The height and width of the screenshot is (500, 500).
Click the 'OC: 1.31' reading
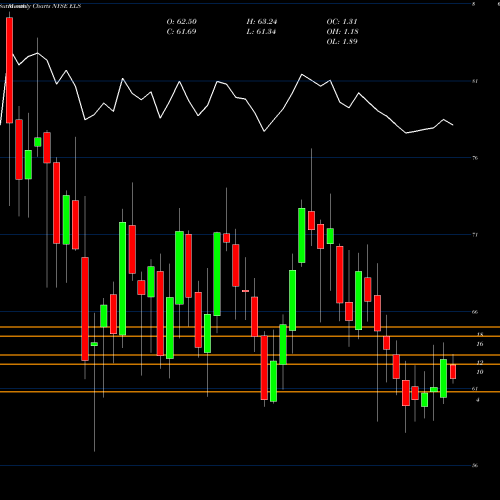pyautogui.click(x=342, y=22)
